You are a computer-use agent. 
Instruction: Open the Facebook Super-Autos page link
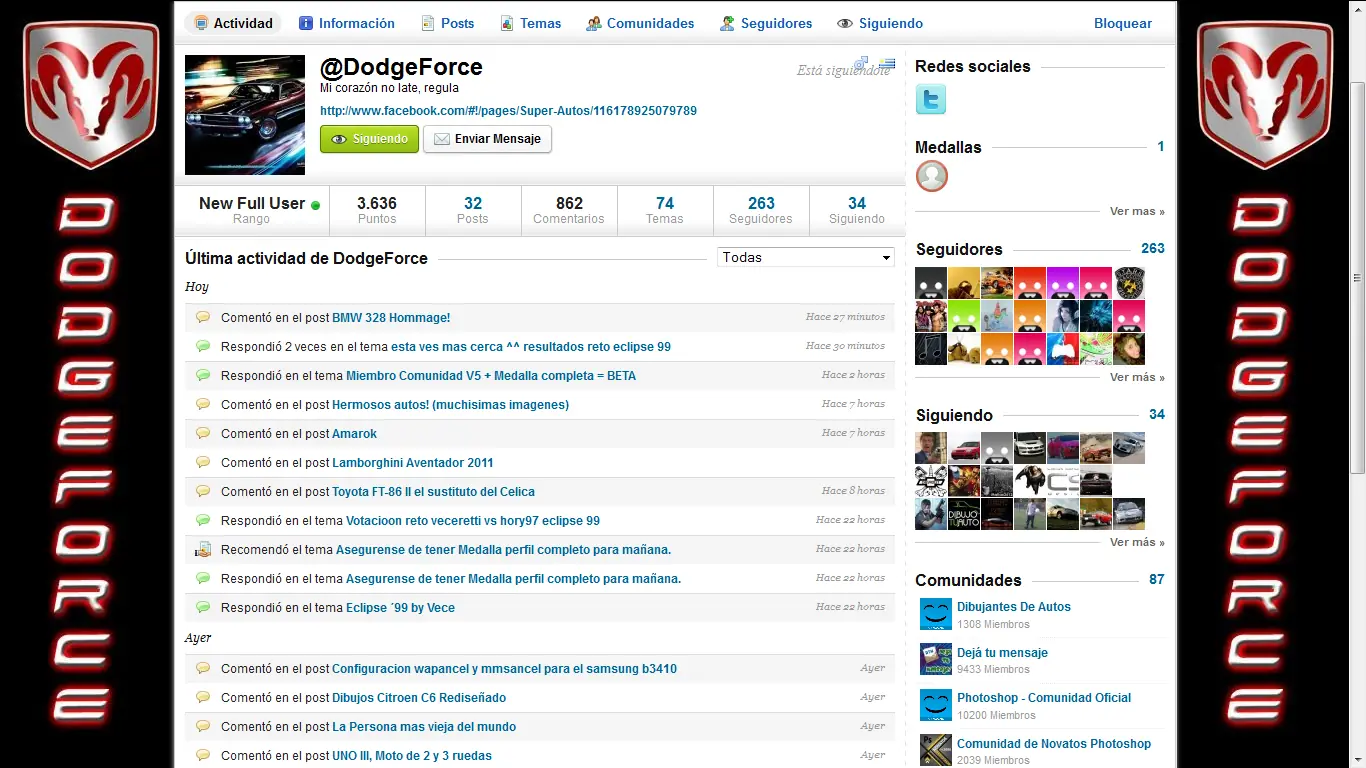pyautogui.click(x=508, y=111)
